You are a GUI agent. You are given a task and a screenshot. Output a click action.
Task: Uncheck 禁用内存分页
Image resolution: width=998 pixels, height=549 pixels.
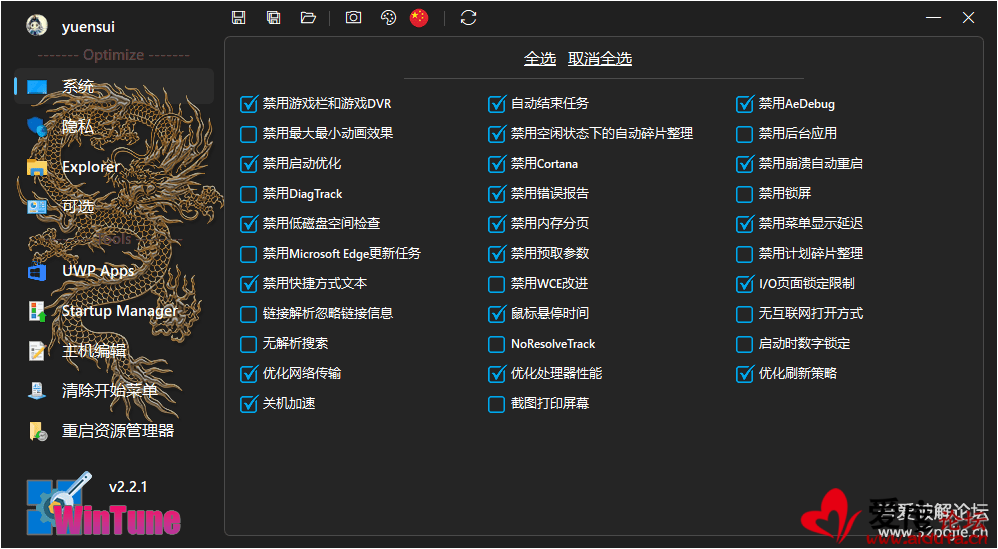point(496,223)
